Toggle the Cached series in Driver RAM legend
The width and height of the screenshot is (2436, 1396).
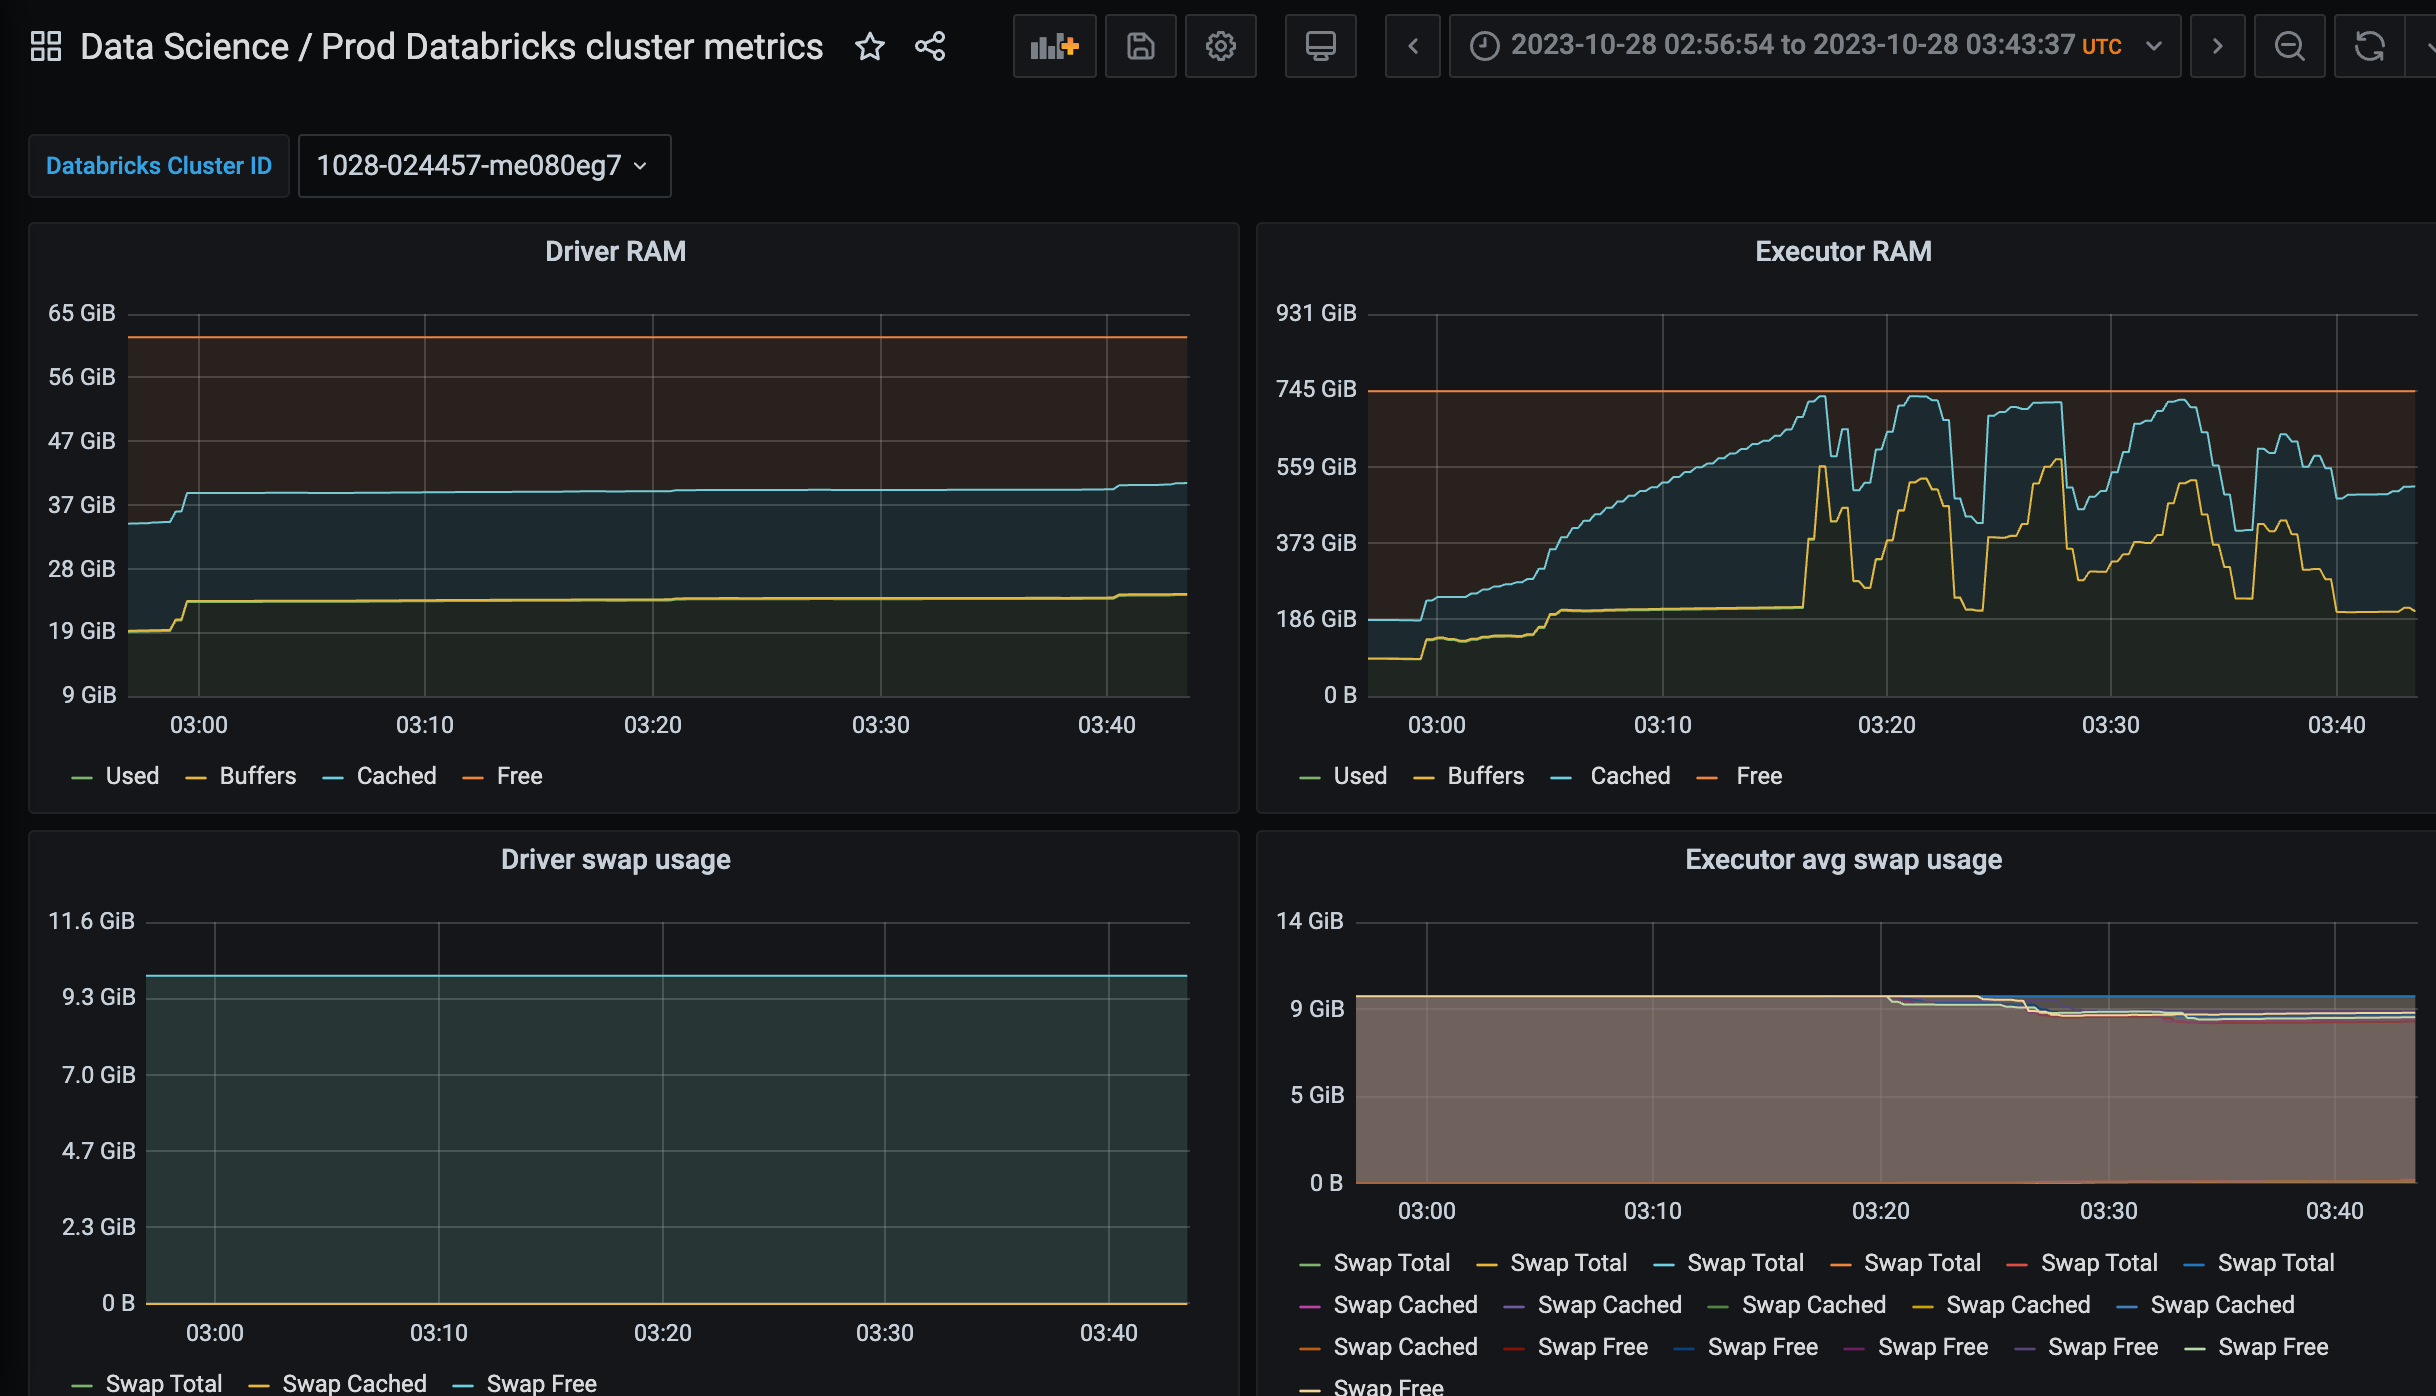point(396,776)
